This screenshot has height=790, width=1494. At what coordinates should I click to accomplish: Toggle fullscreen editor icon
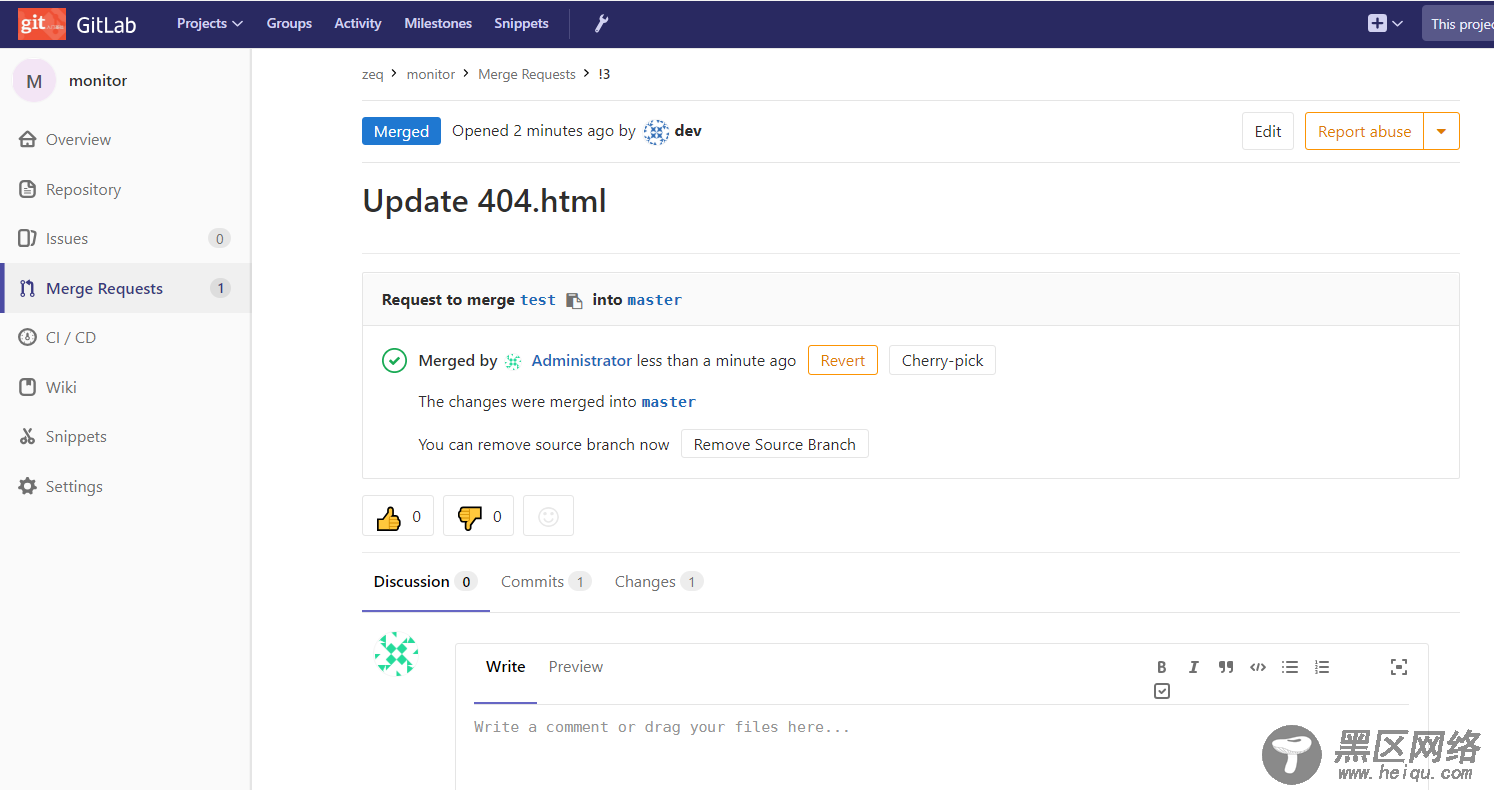tap(1399, 667)
